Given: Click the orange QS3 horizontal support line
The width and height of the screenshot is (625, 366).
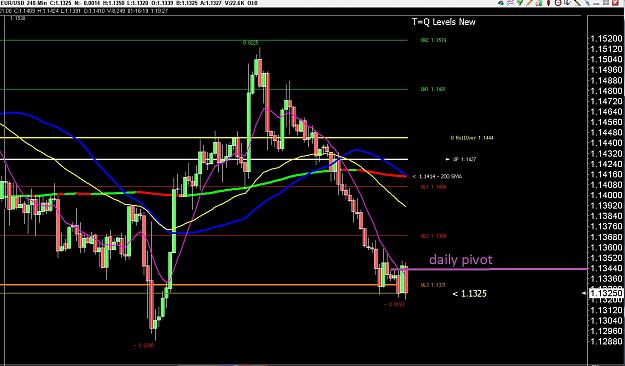Looking at the screenshot, I should 204,285.
